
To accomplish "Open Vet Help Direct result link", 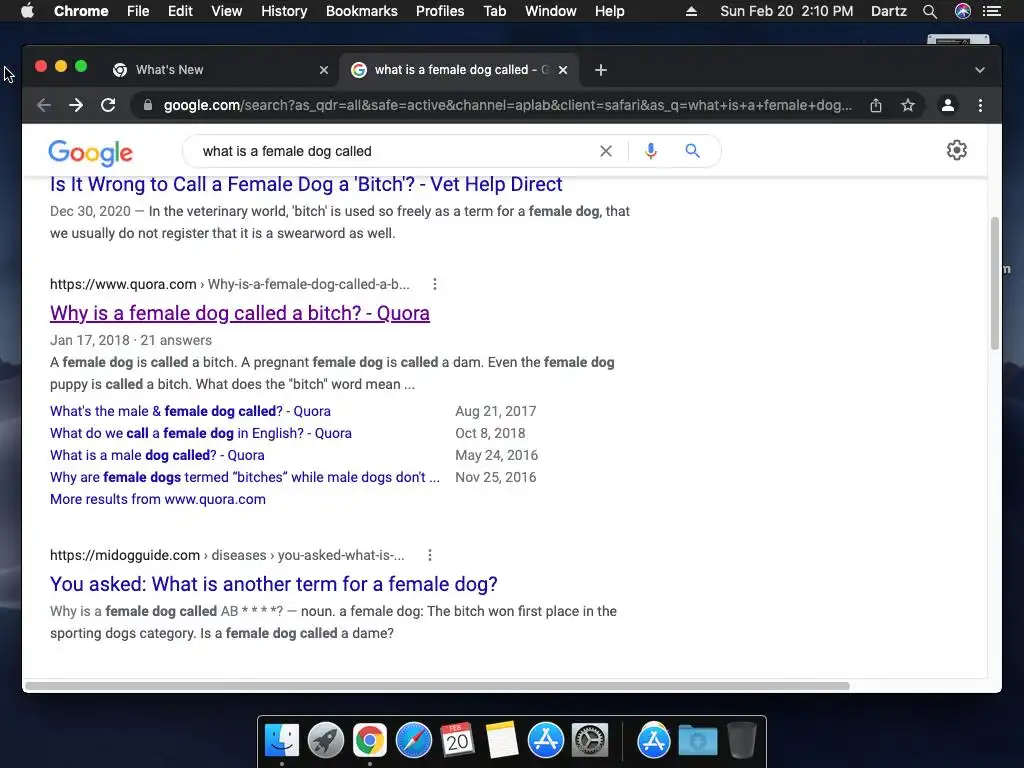I will (x=306, y=184).
